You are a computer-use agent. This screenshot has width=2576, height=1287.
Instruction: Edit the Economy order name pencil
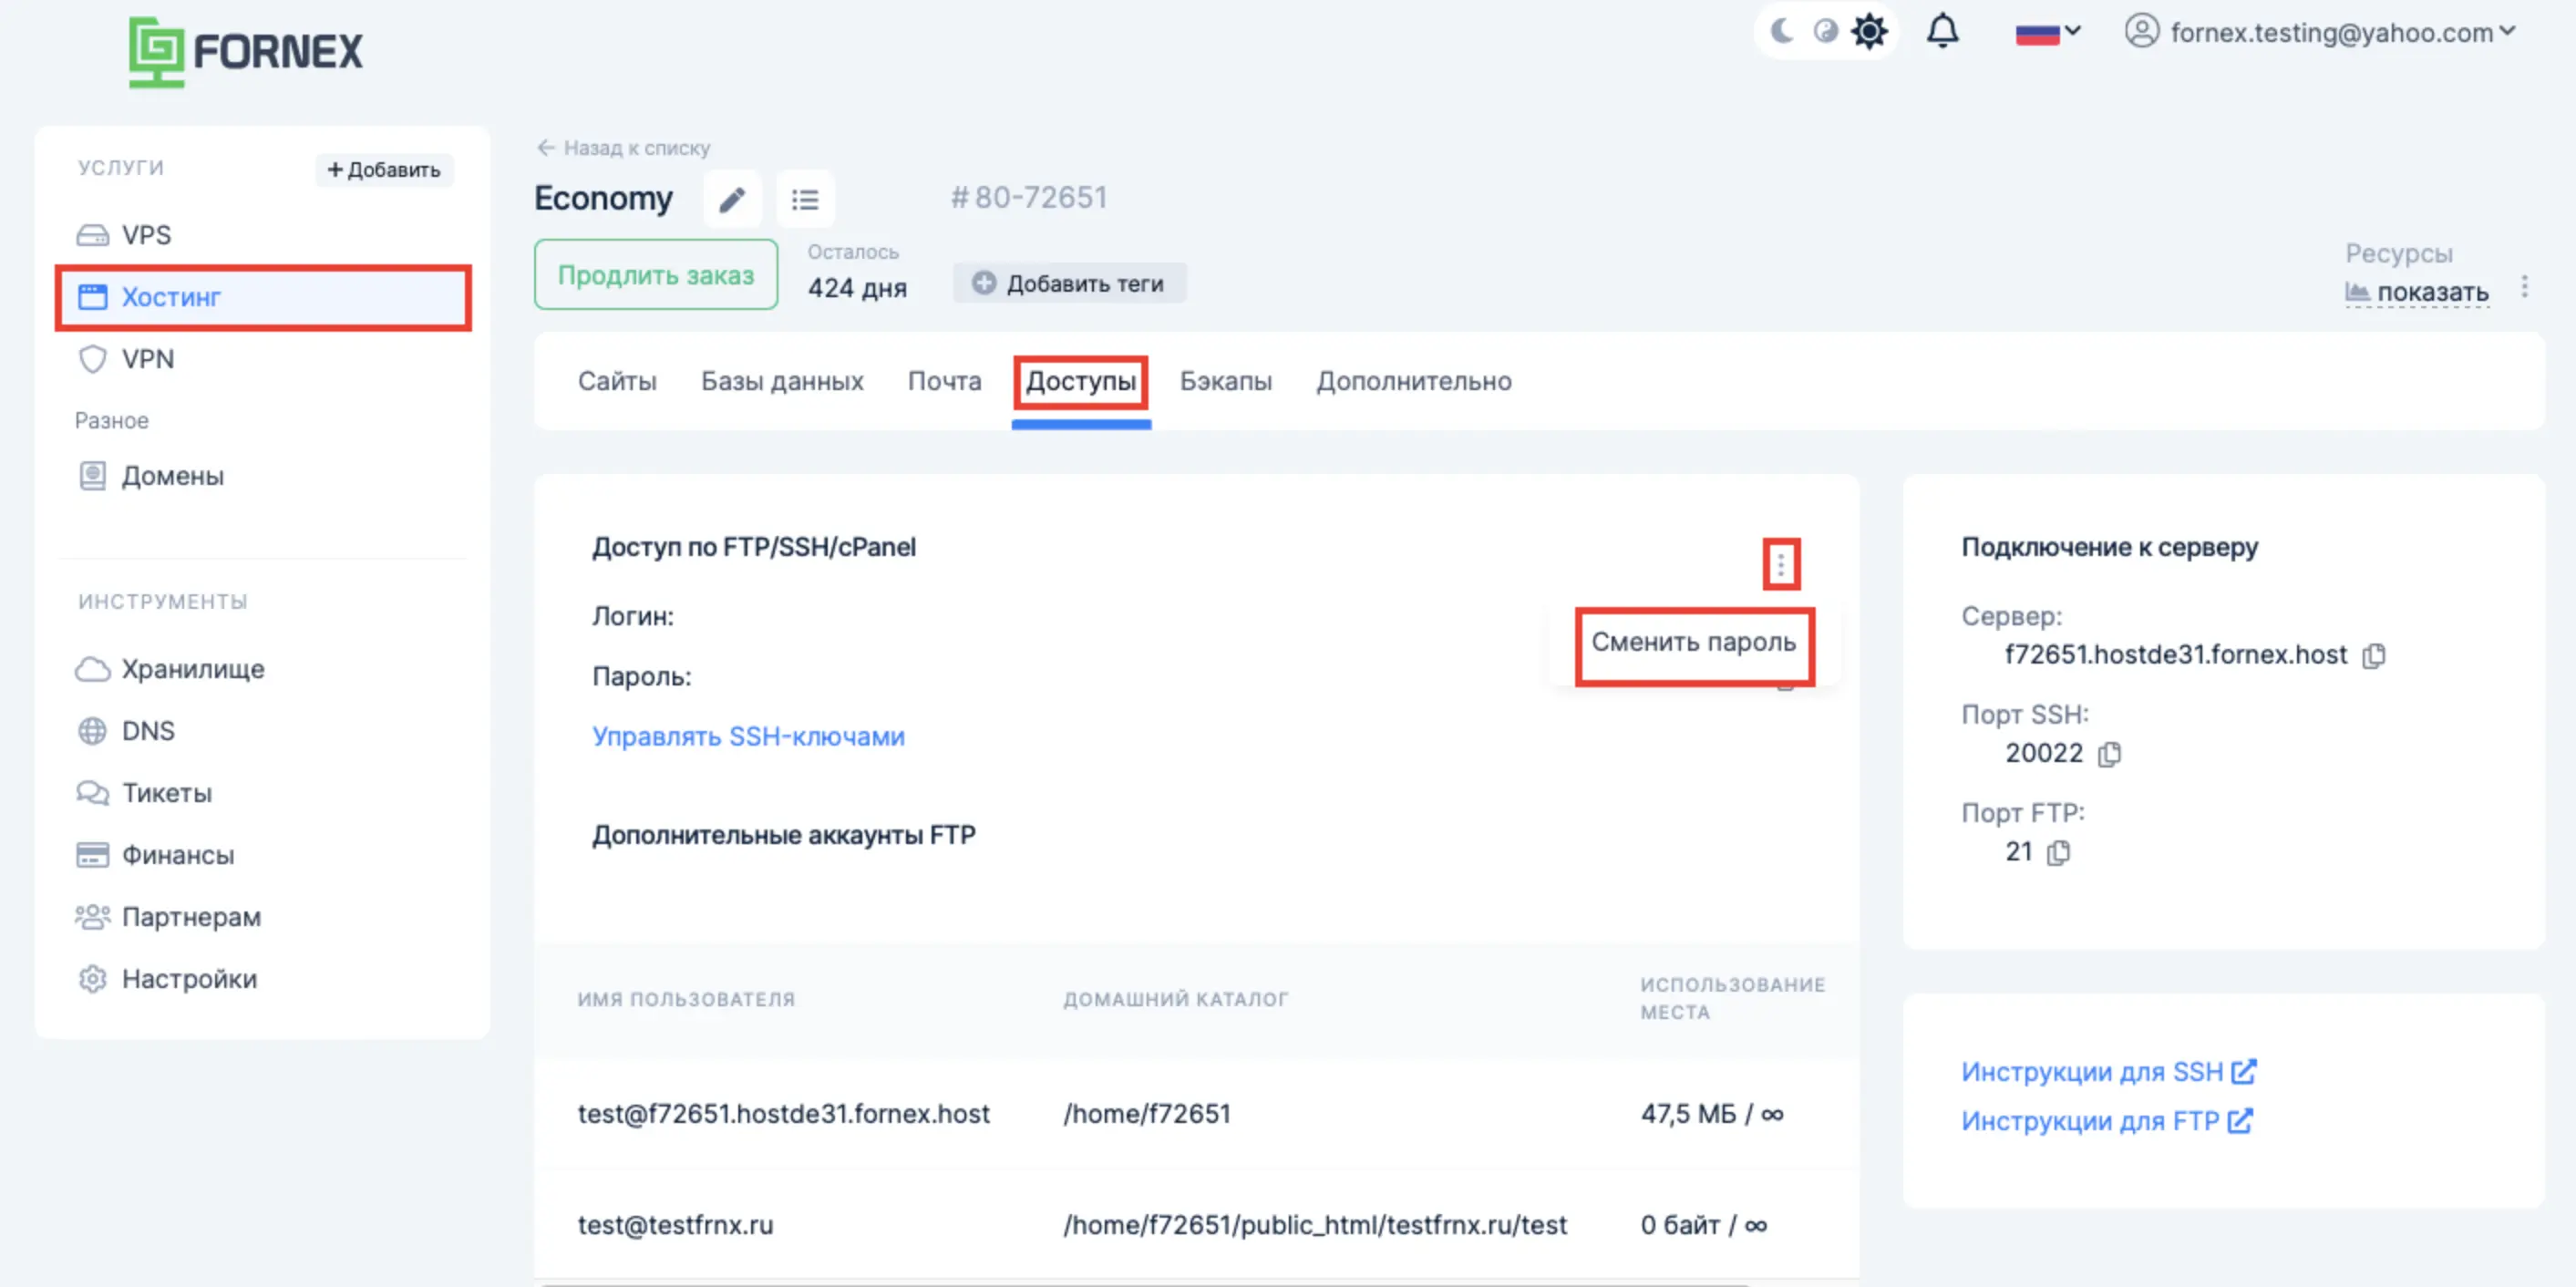pos(732,199)
